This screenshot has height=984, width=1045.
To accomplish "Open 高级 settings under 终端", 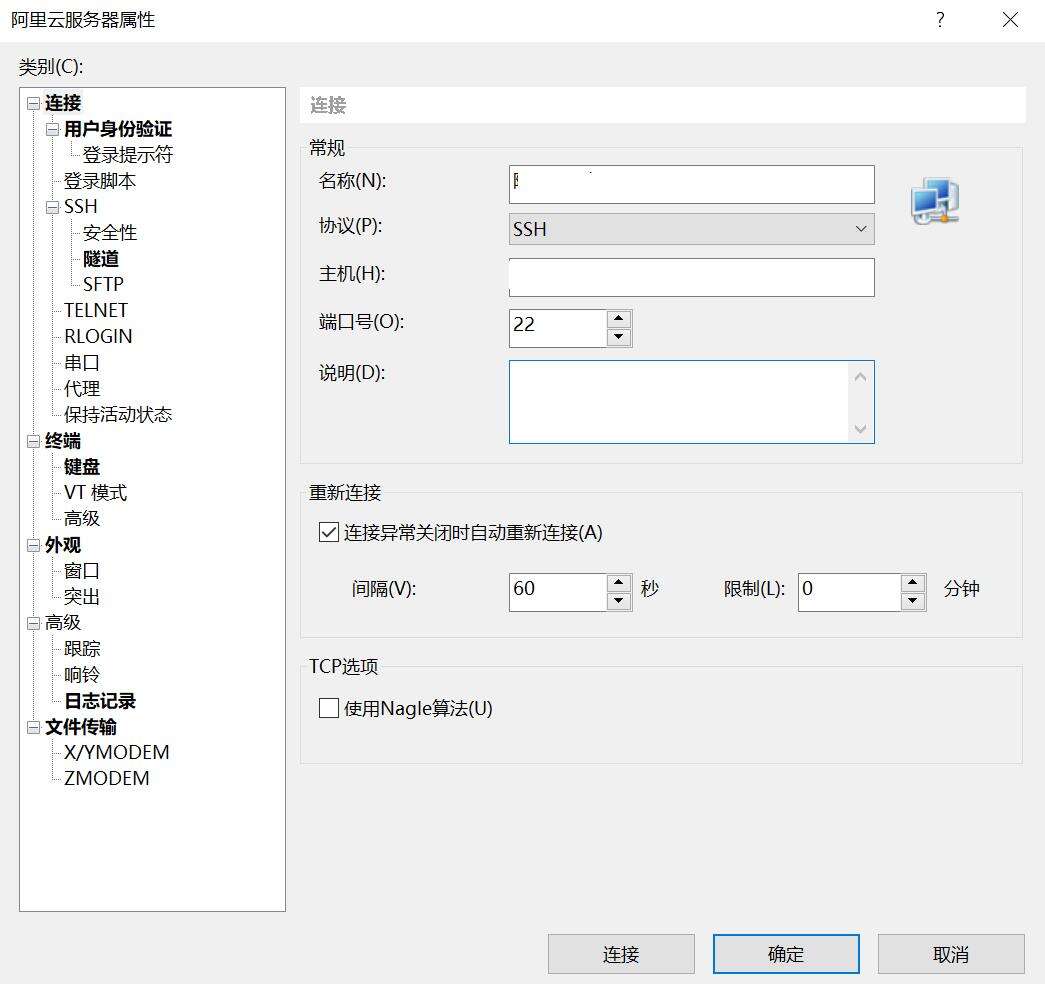I will pyautogui.click(x=82, y=519).
